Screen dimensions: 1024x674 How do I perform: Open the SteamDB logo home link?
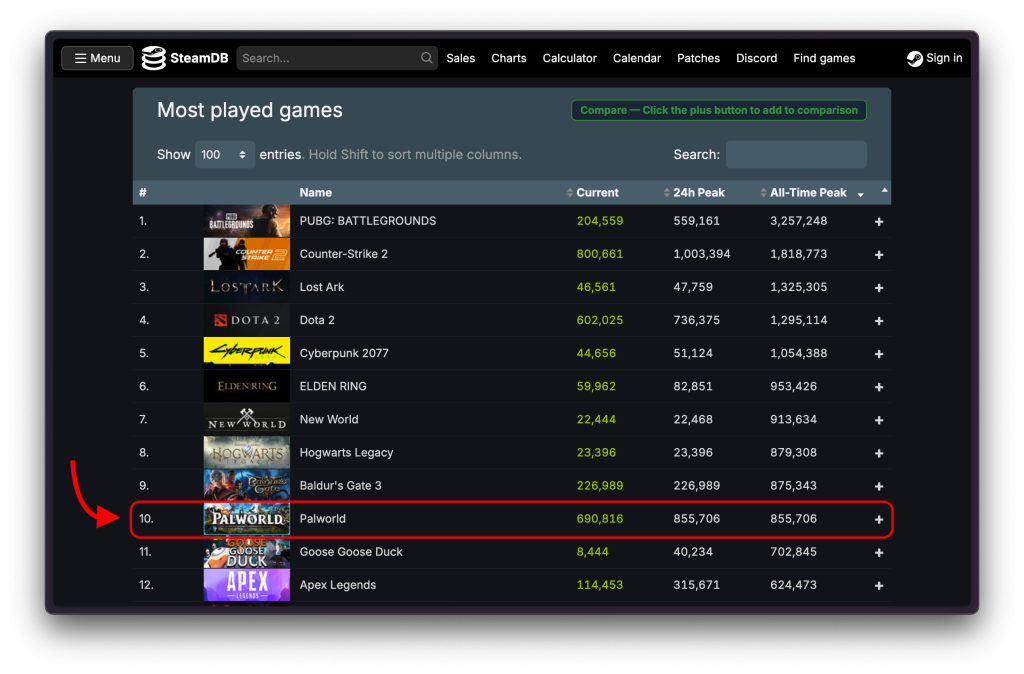[x=185, y=58]
